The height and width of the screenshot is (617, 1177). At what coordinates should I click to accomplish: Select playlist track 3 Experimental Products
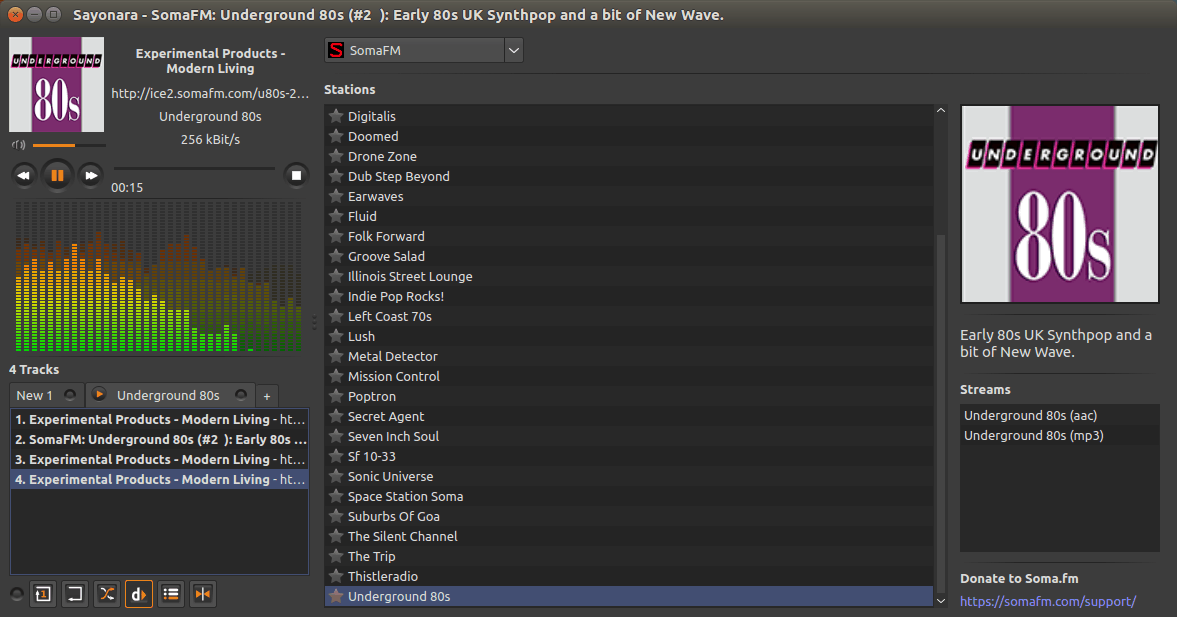click(159, 459)
